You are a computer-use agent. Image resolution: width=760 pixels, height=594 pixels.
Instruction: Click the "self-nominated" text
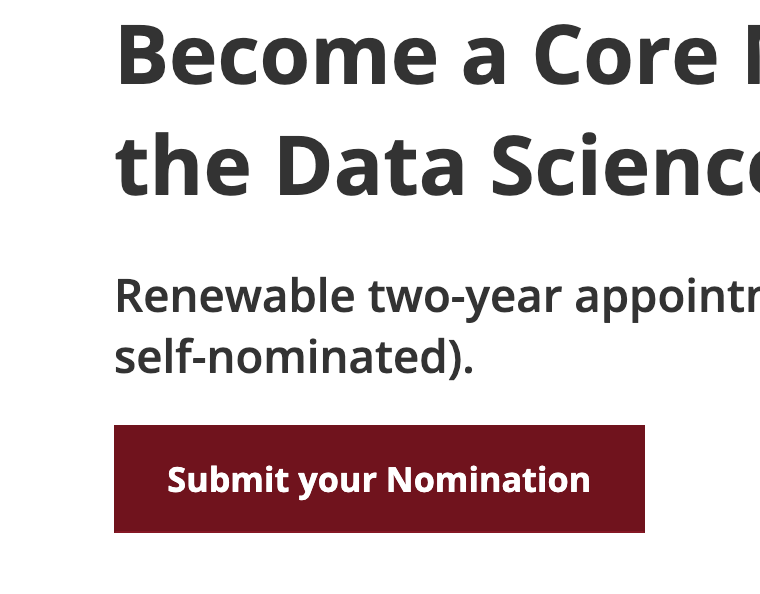(x=282, y=357)
